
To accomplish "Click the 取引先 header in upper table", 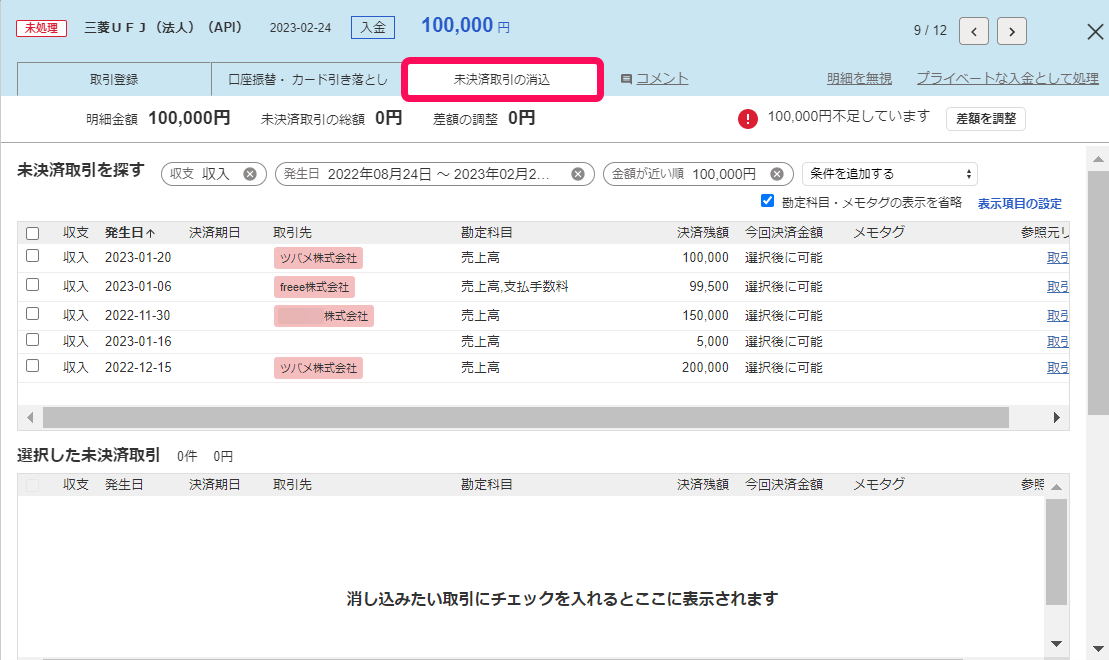I will pyautogui.click(x=292, y=233).
